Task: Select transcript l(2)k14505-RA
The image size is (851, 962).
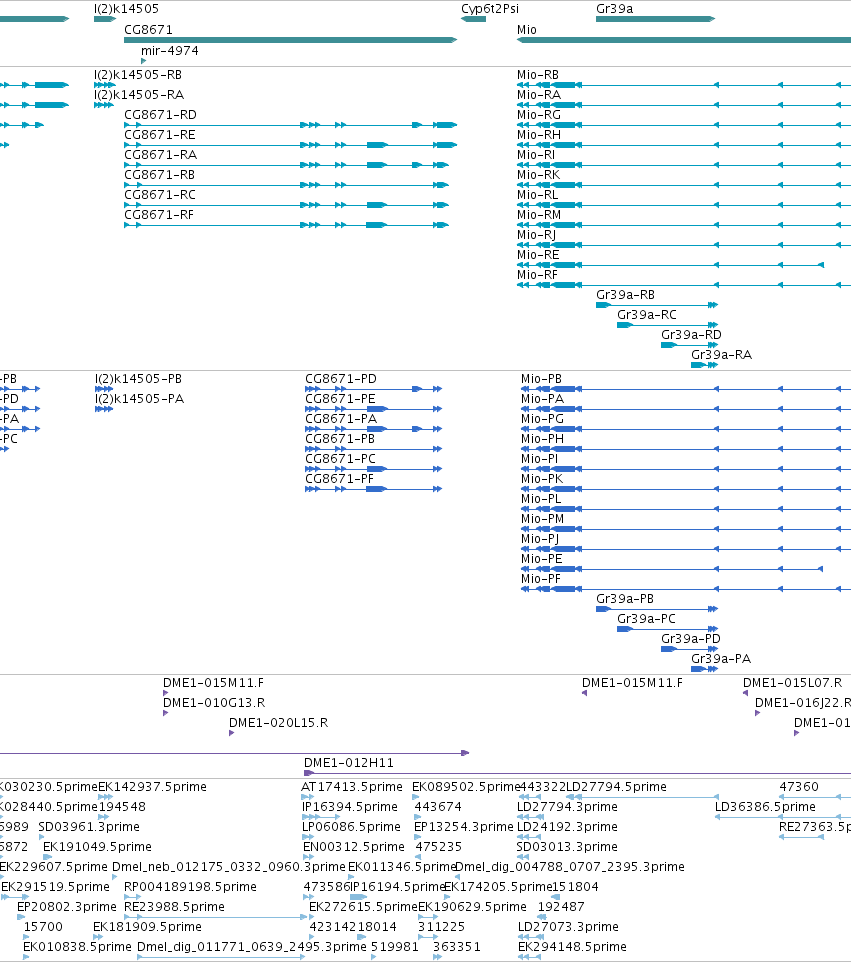Action: pos(104,105)
